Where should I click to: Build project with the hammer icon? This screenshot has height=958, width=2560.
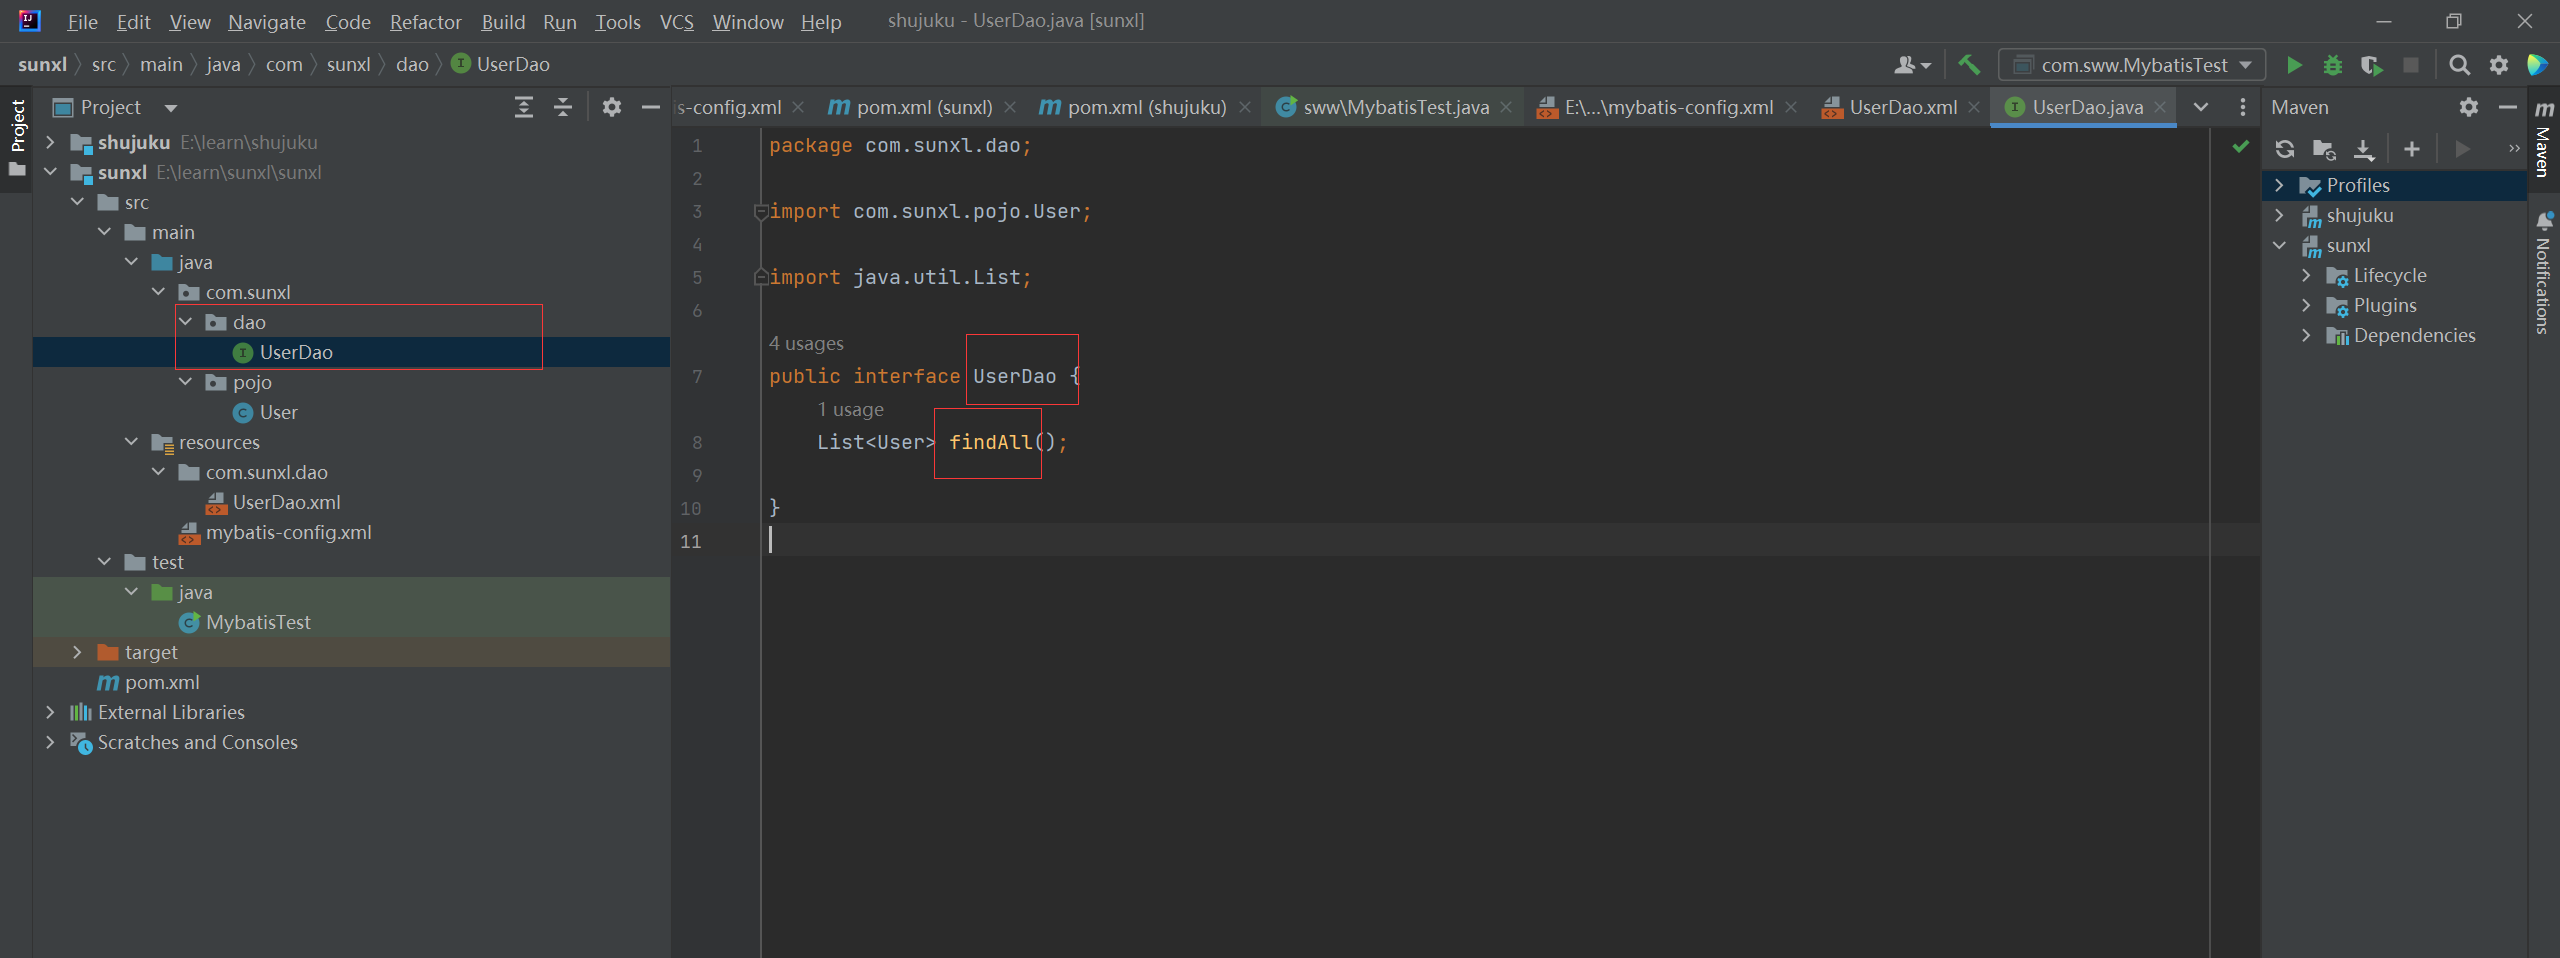[1969, 65]
